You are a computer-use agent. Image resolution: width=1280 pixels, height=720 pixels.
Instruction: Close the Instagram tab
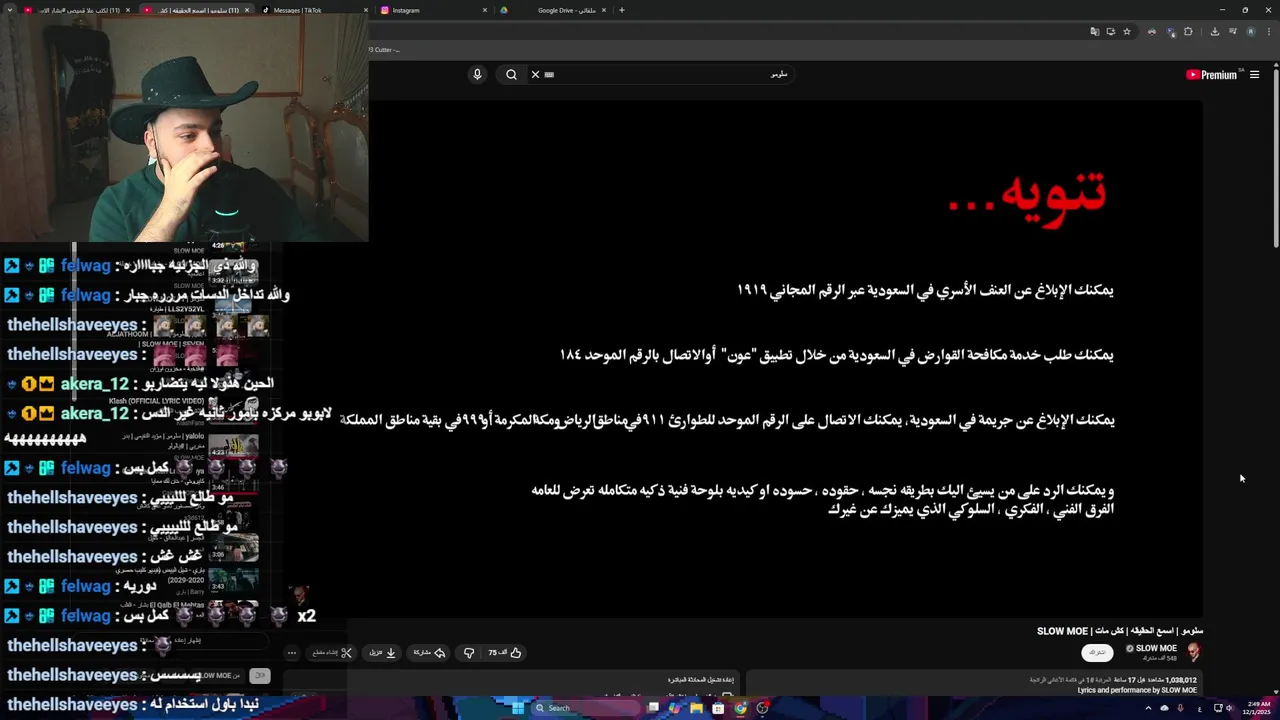(485, 10)
